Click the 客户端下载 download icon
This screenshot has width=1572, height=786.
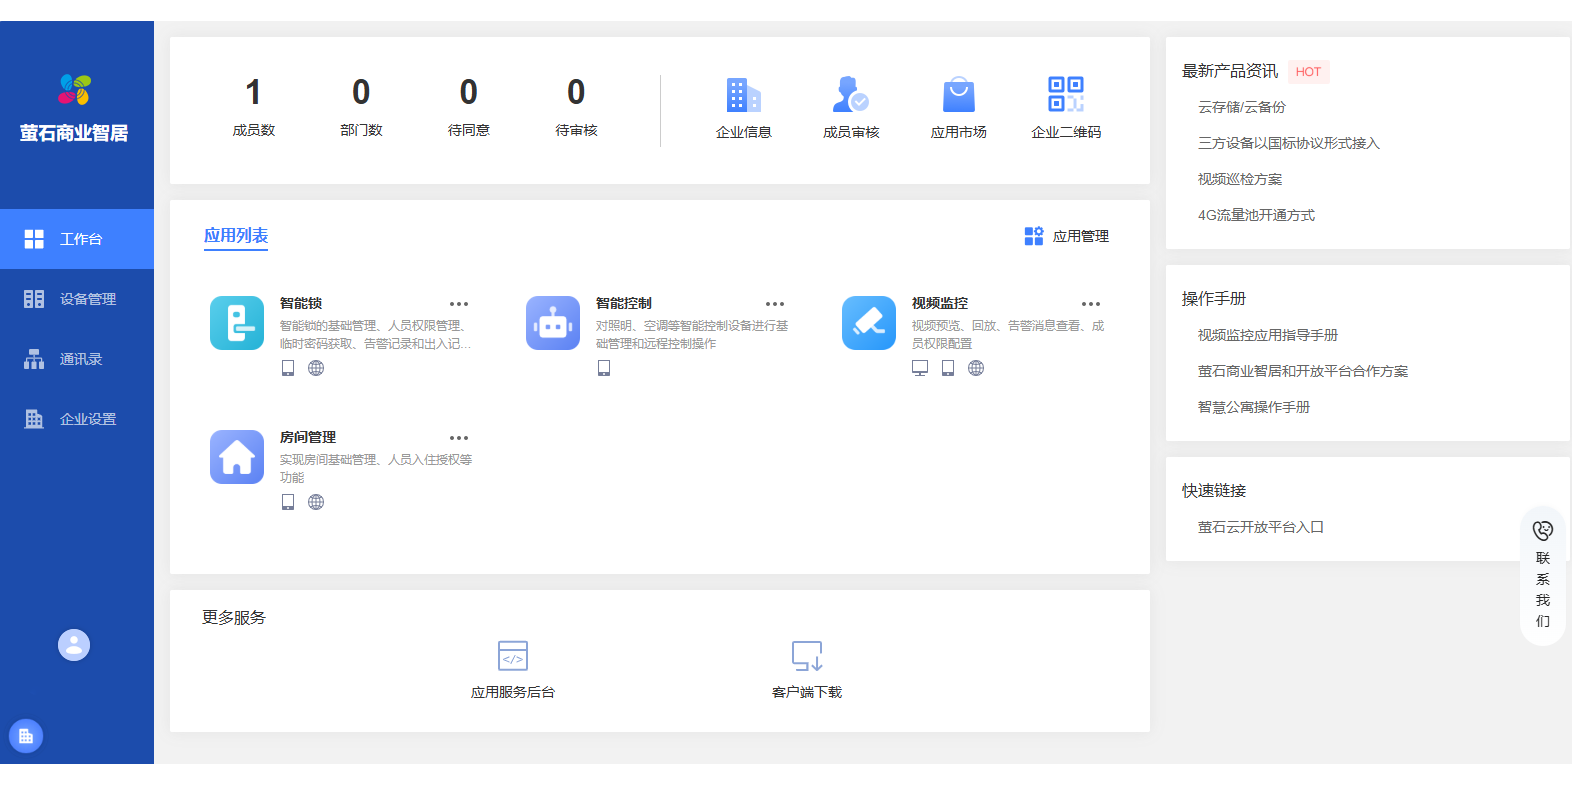(807, 656)
